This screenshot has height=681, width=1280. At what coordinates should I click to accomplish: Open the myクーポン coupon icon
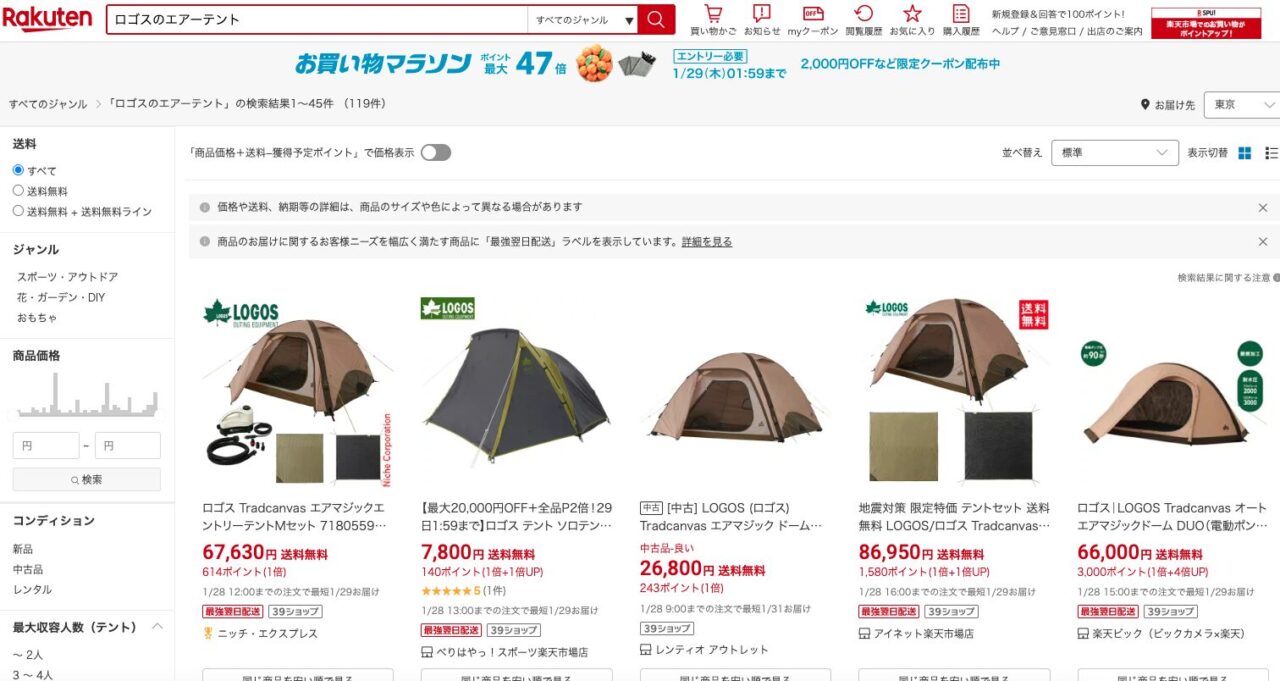click(813, 20)
